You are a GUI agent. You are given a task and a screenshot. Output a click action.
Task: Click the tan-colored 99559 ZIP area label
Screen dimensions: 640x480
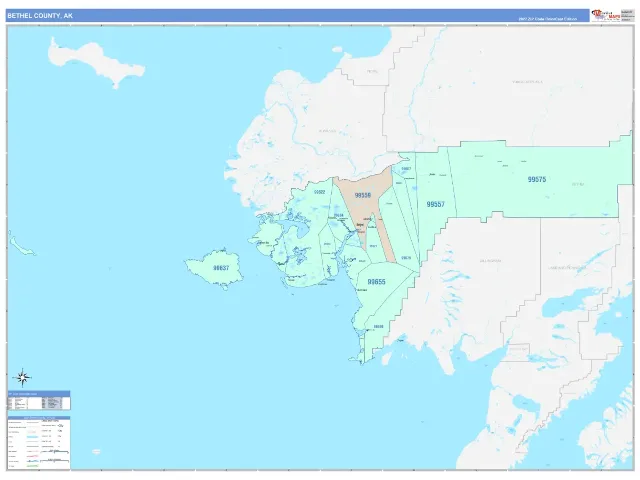tap(362, 196)
